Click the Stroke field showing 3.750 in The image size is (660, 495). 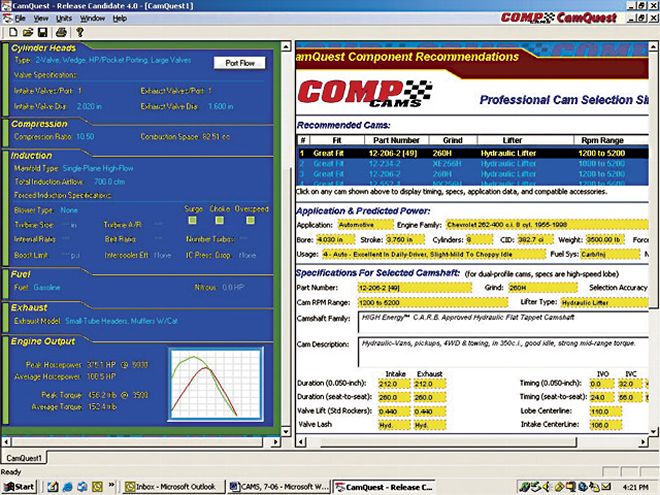tap(405, 240)
